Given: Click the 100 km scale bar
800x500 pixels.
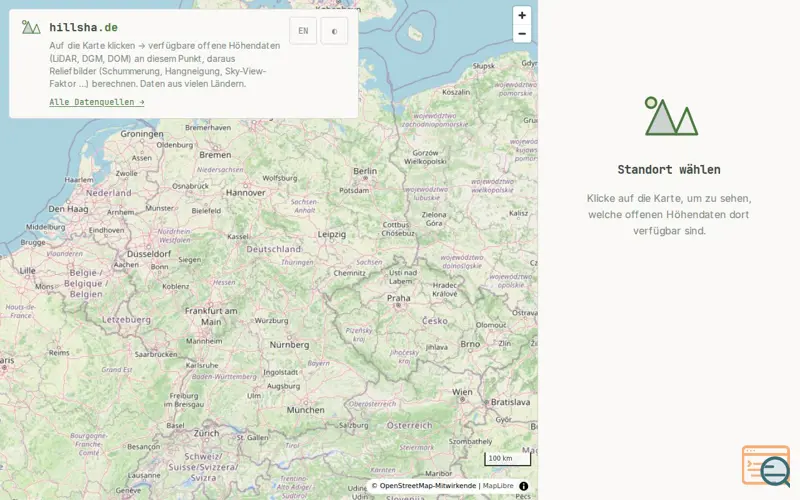Looking at the screenshot, I should [507, 459].
